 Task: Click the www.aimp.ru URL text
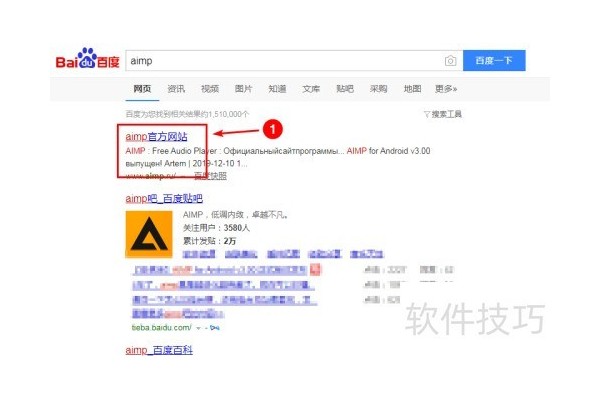[x=150, y=176]
